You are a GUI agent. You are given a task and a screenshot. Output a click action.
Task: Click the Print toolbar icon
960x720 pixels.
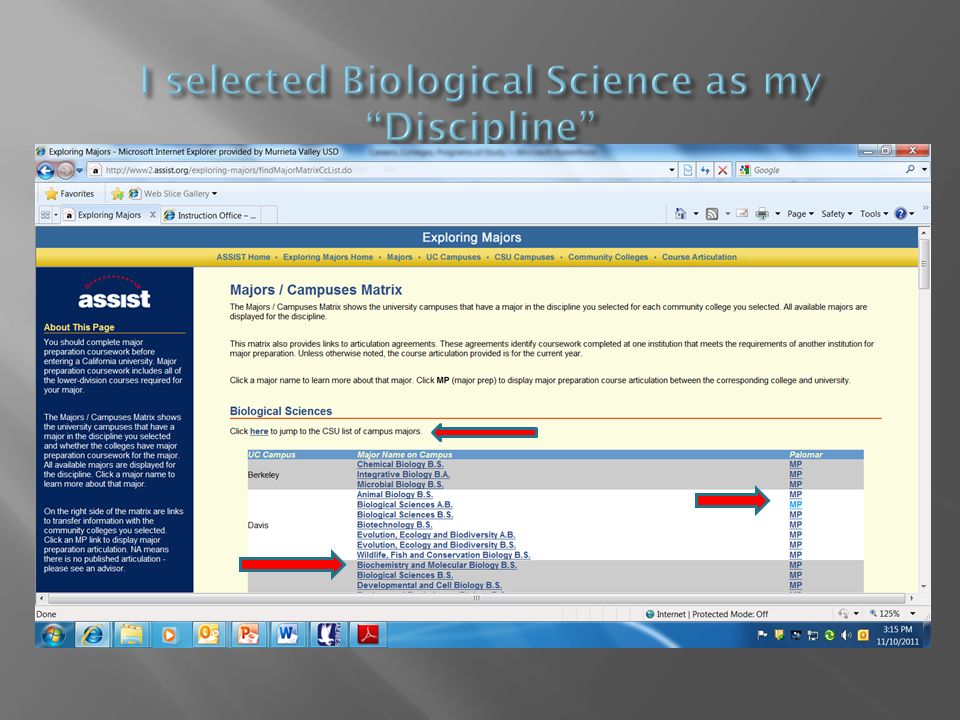762,214
